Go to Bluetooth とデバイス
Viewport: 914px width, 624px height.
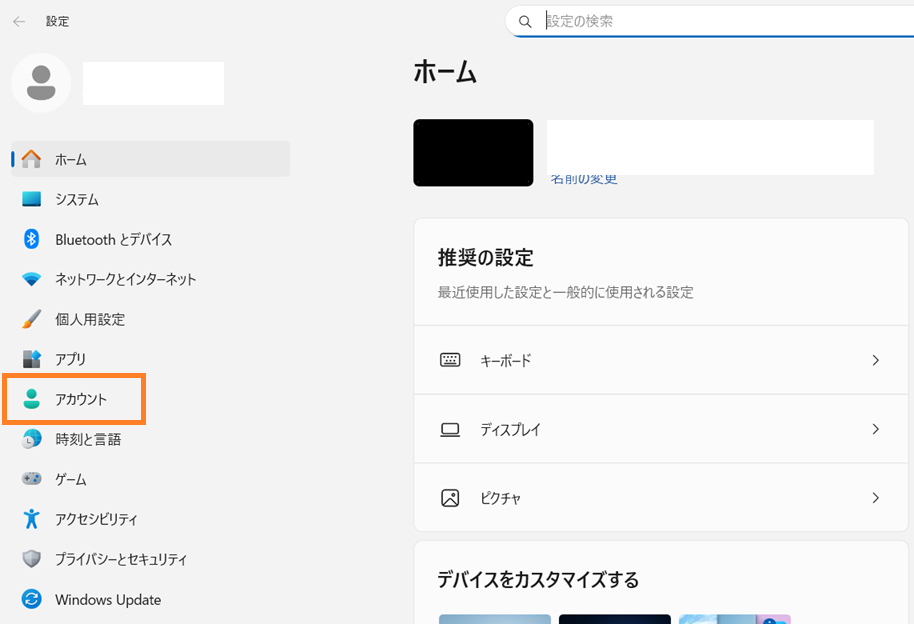coord(150,239)
